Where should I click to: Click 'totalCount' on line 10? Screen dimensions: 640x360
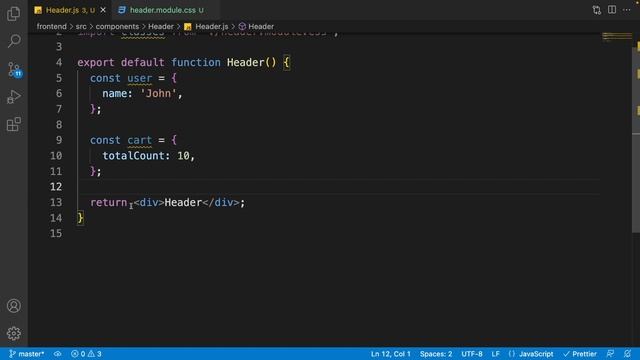click(133, 156)
